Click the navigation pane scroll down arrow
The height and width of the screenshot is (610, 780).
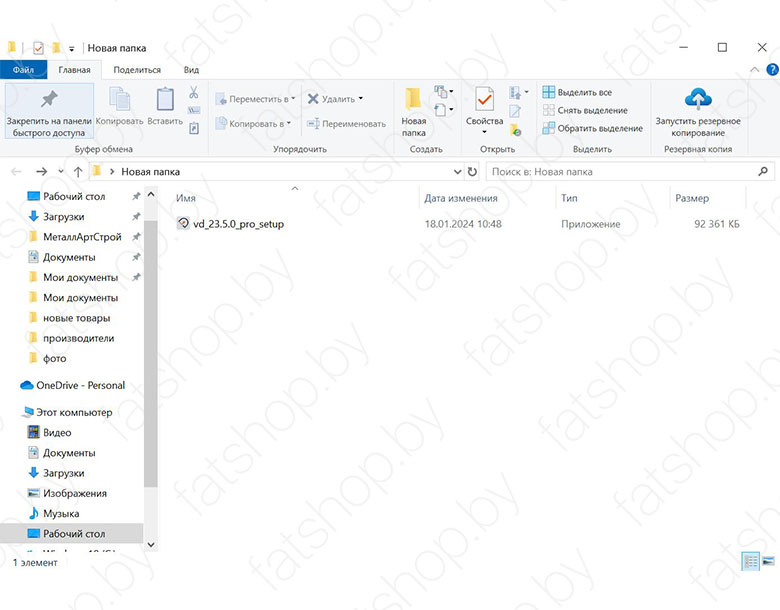pos(151,545)
